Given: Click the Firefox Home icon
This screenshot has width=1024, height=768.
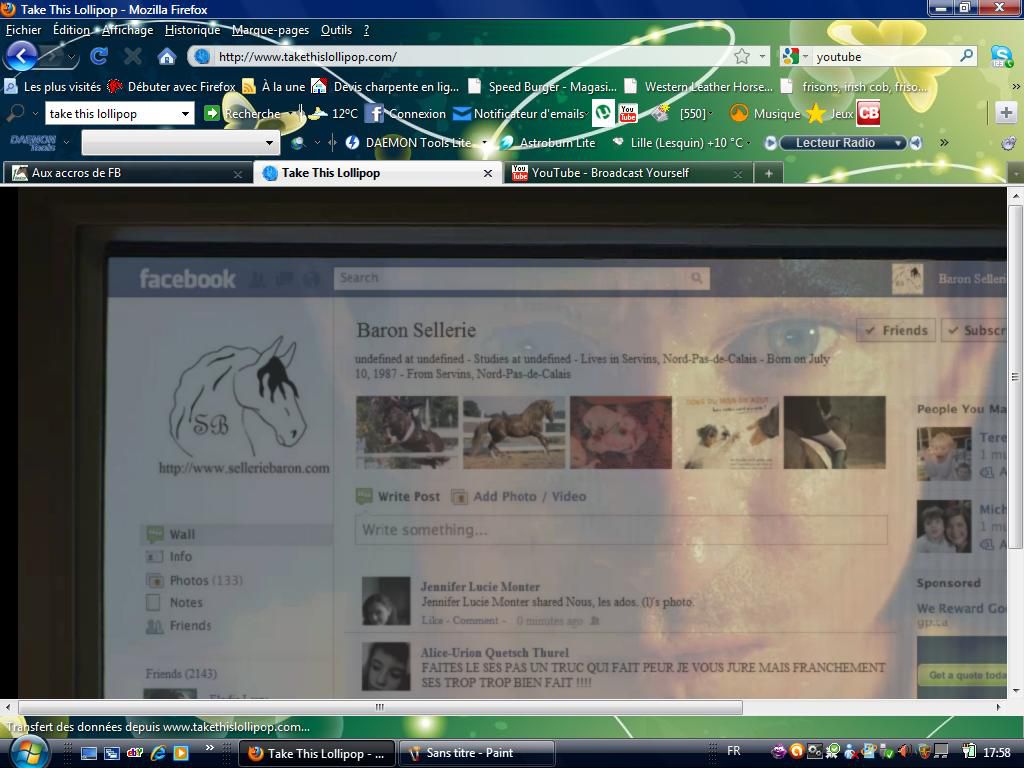Looking at the screenshot, I should tap(167, 56).
